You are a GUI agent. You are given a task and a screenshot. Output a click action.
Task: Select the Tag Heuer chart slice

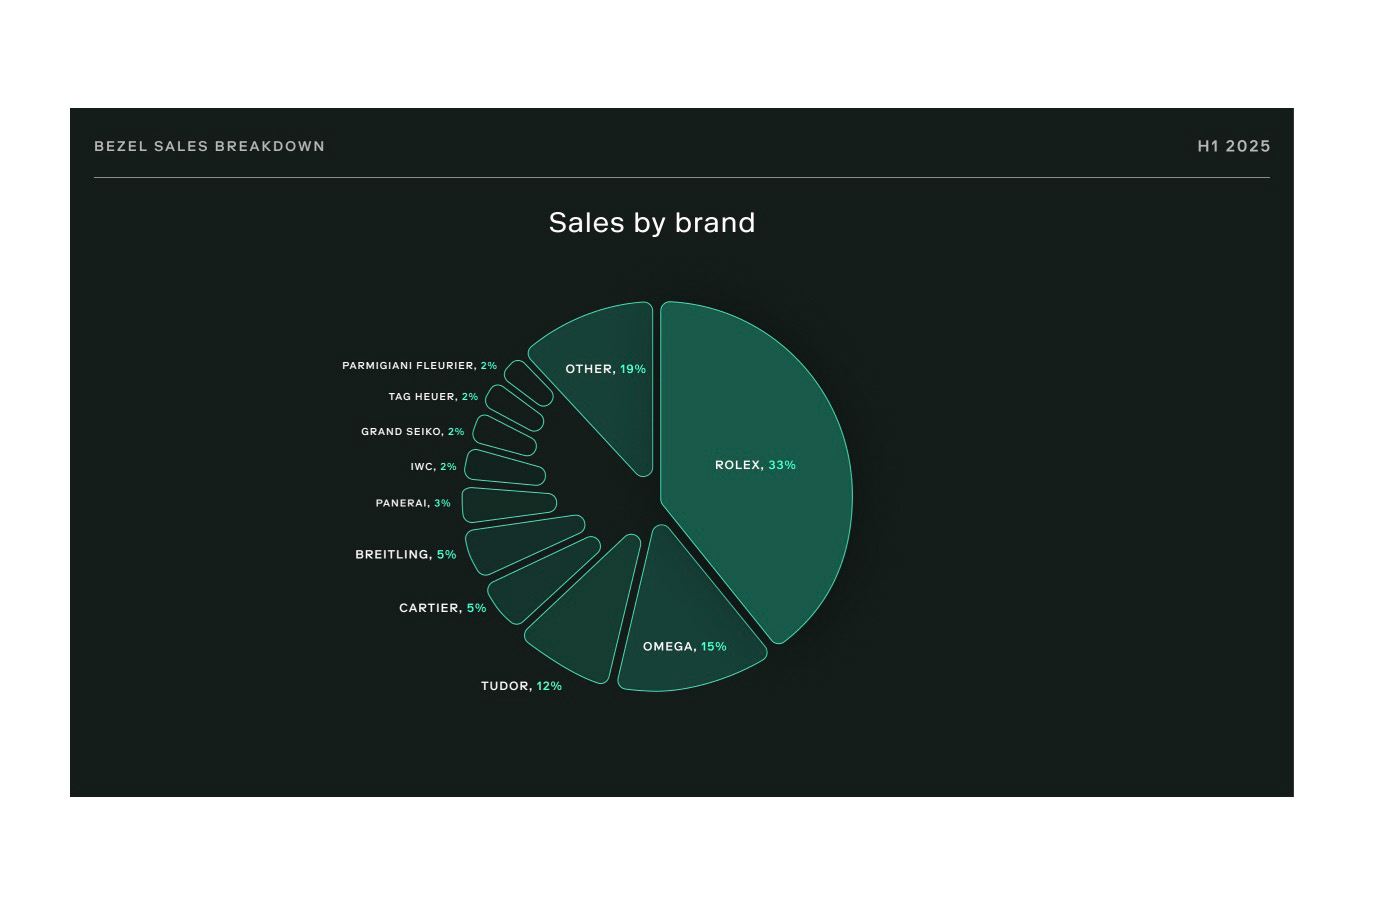point(514,408)
